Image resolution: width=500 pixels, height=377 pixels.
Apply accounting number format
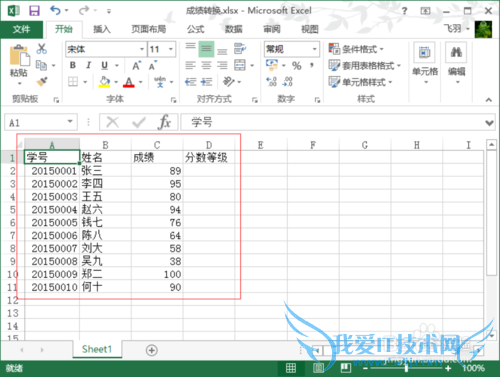[272, 65]
